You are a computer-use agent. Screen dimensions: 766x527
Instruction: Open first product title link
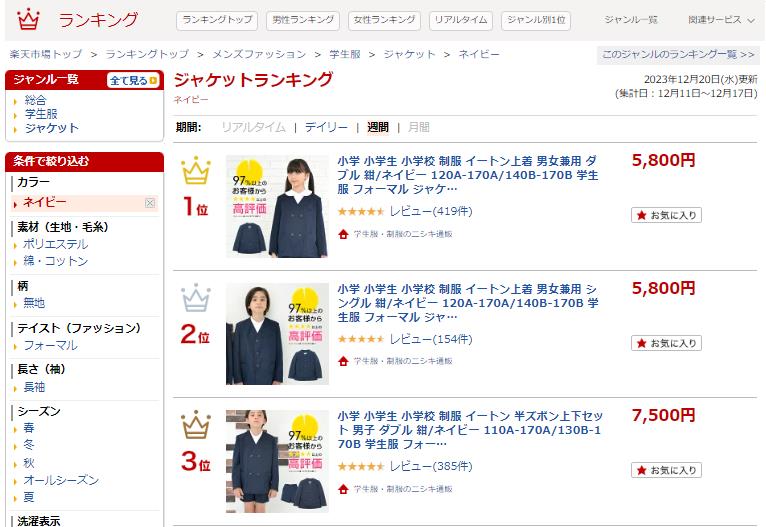click(468, 175)
